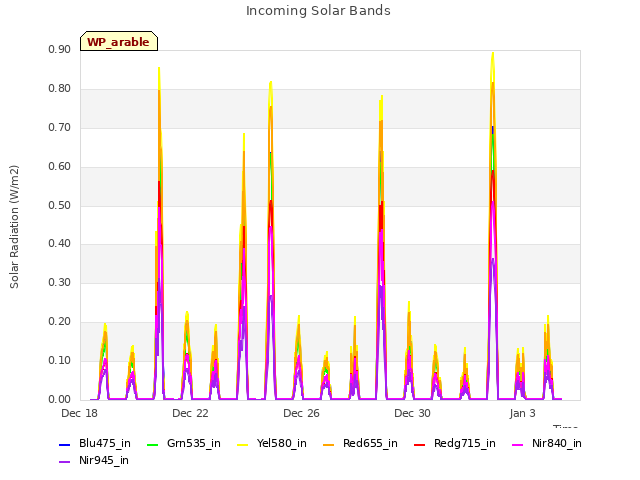The height and width of the screenshot is (480, 640).
Task: Click the 0.30 y-axis tick label
Action: 60,283
